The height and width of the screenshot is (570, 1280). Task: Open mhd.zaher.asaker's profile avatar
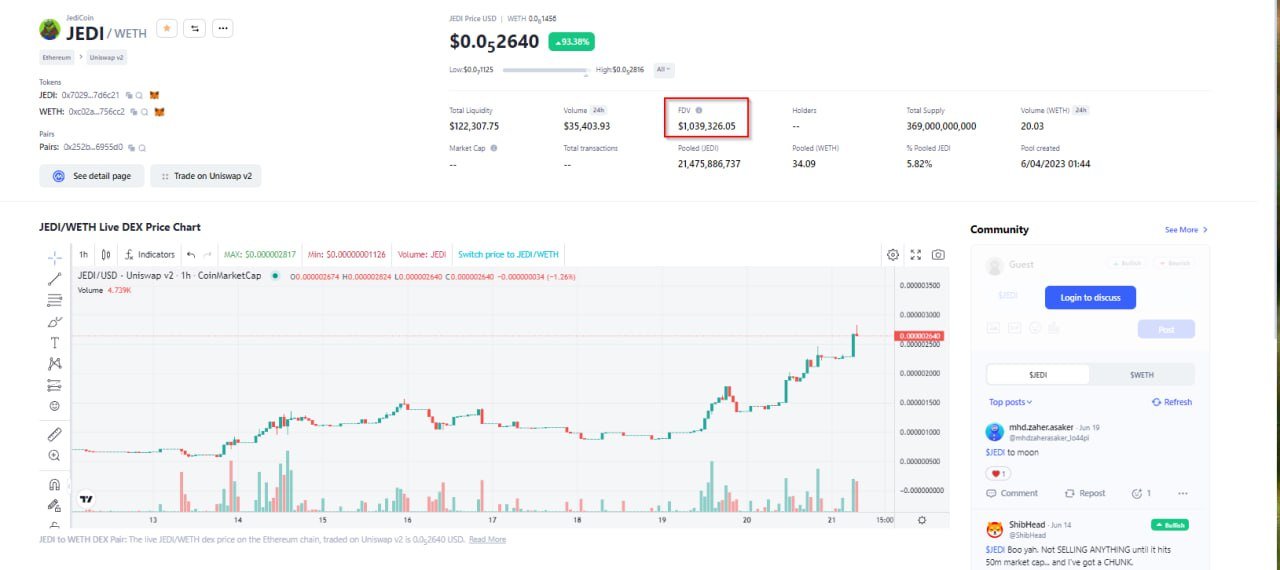point(995,432)
